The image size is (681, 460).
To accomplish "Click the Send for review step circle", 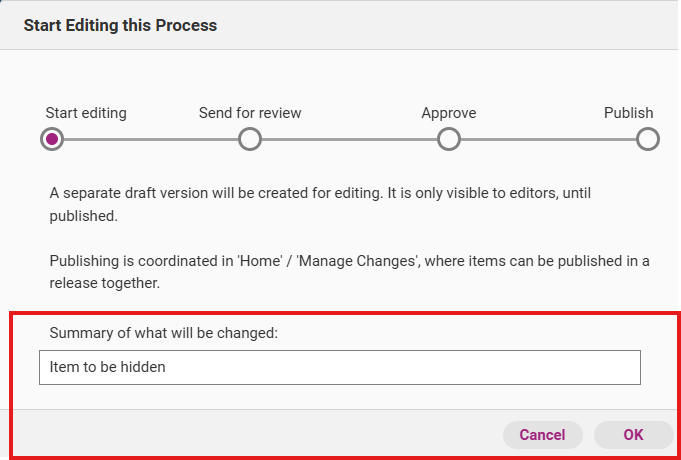I will [x=250, y=139].
